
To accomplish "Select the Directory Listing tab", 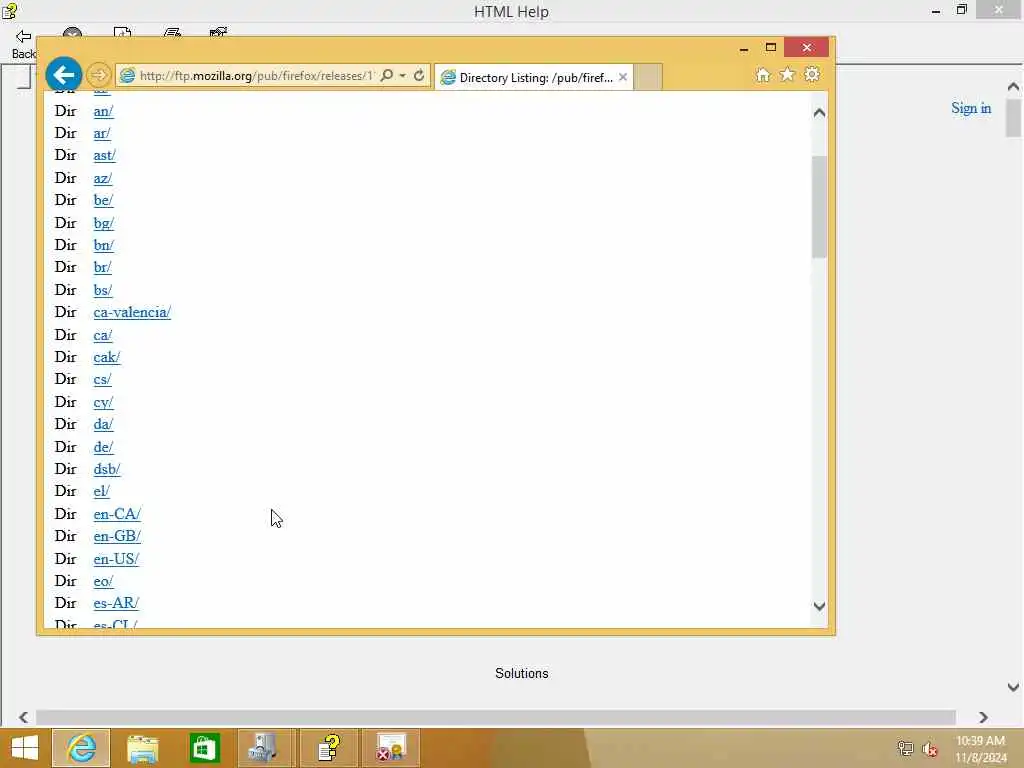I will (x=534, y=78).
